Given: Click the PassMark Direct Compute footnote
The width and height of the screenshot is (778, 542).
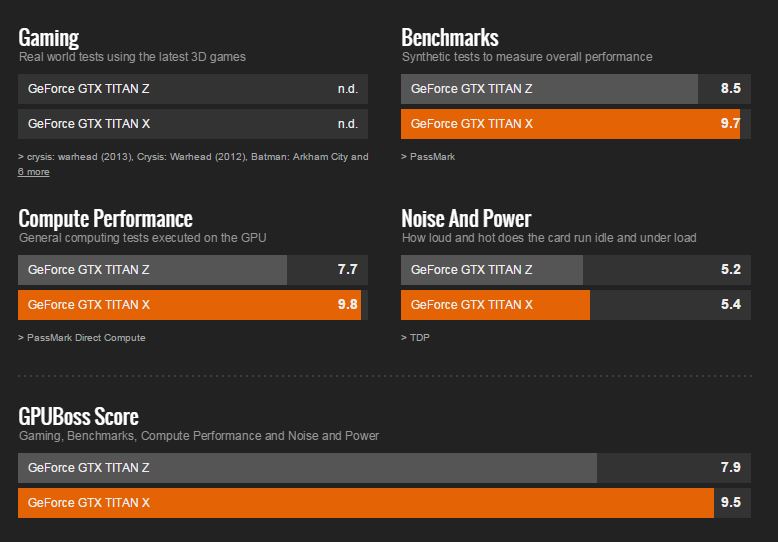Looking at the screenshot, I should (x=82, y=338).
